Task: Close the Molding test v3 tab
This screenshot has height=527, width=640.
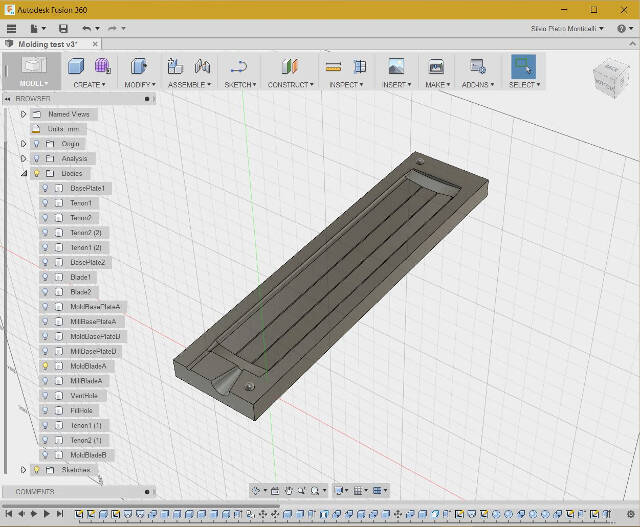Action: pos(95,44)
